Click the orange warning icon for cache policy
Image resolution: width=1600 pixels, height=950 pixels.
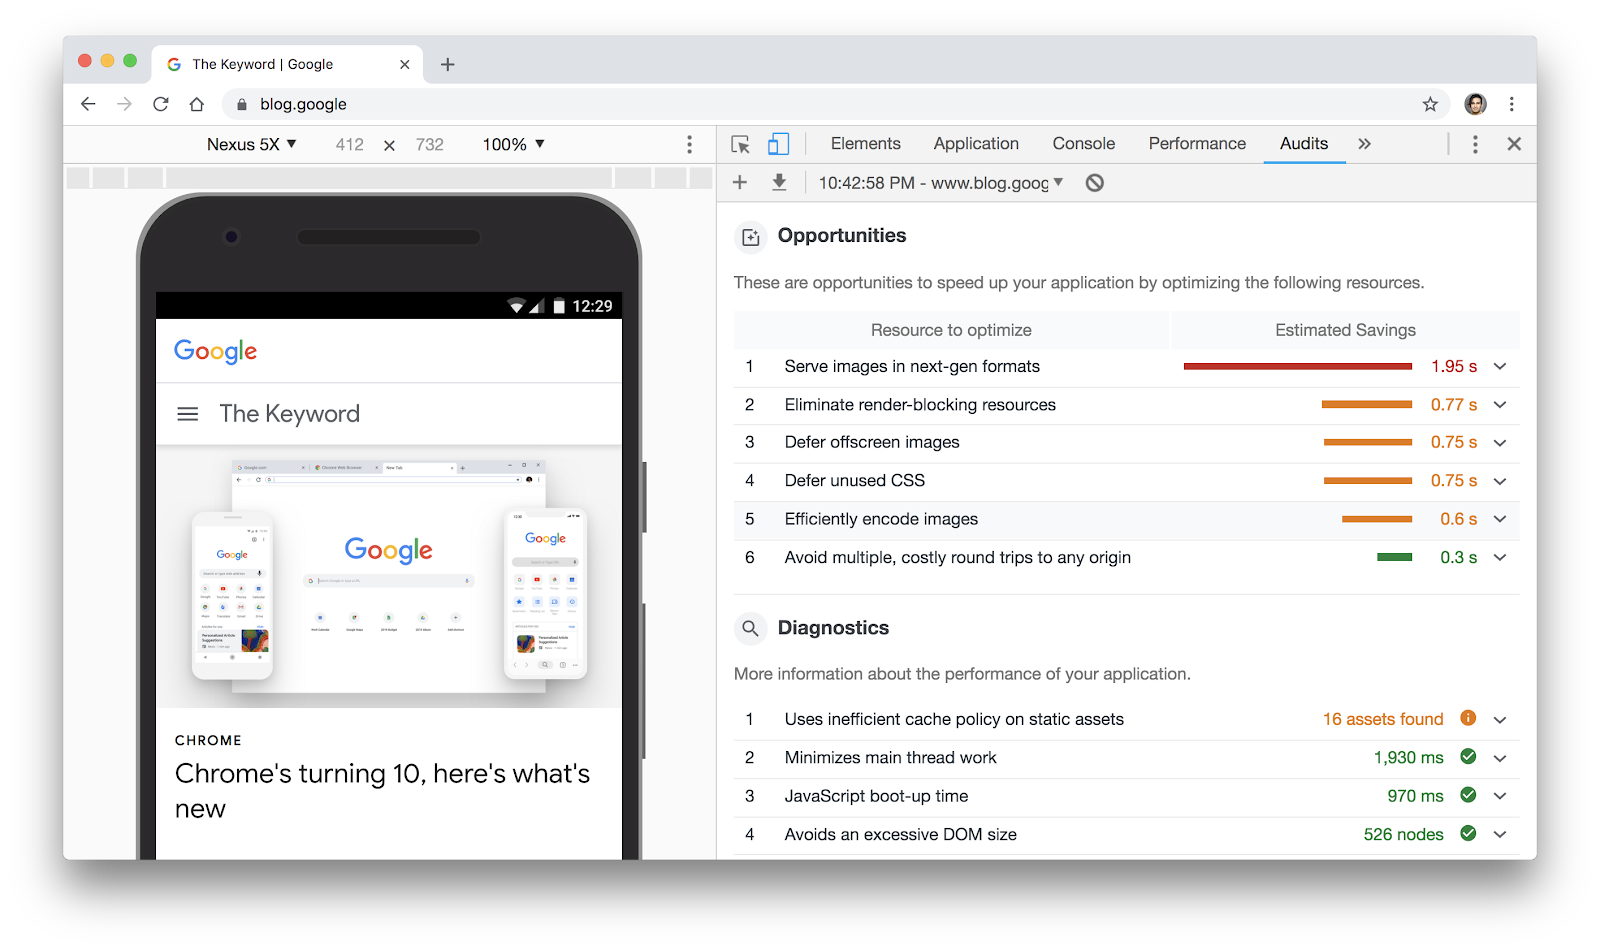pos(1468,718)
